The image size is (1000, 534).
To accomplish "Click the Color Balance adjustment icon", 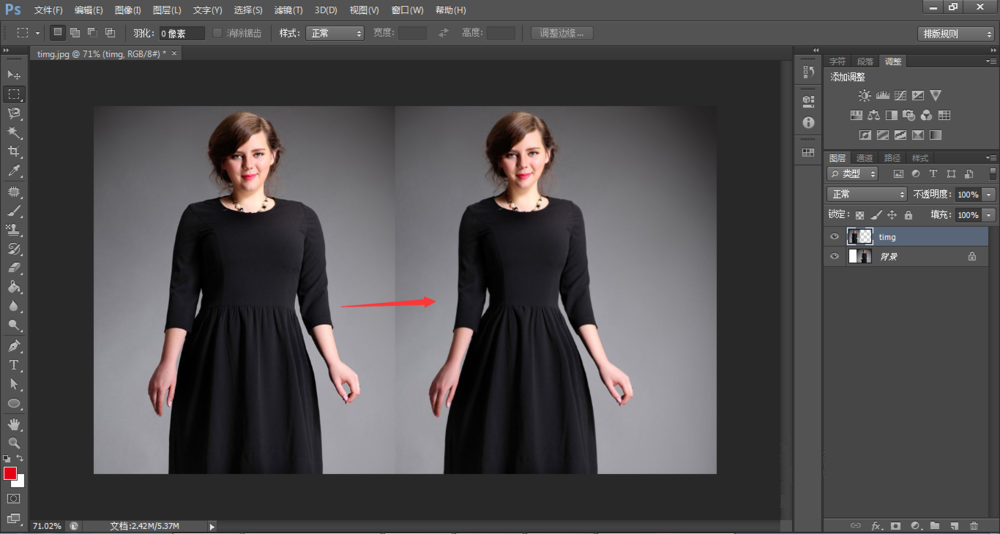I will [875, 116].
